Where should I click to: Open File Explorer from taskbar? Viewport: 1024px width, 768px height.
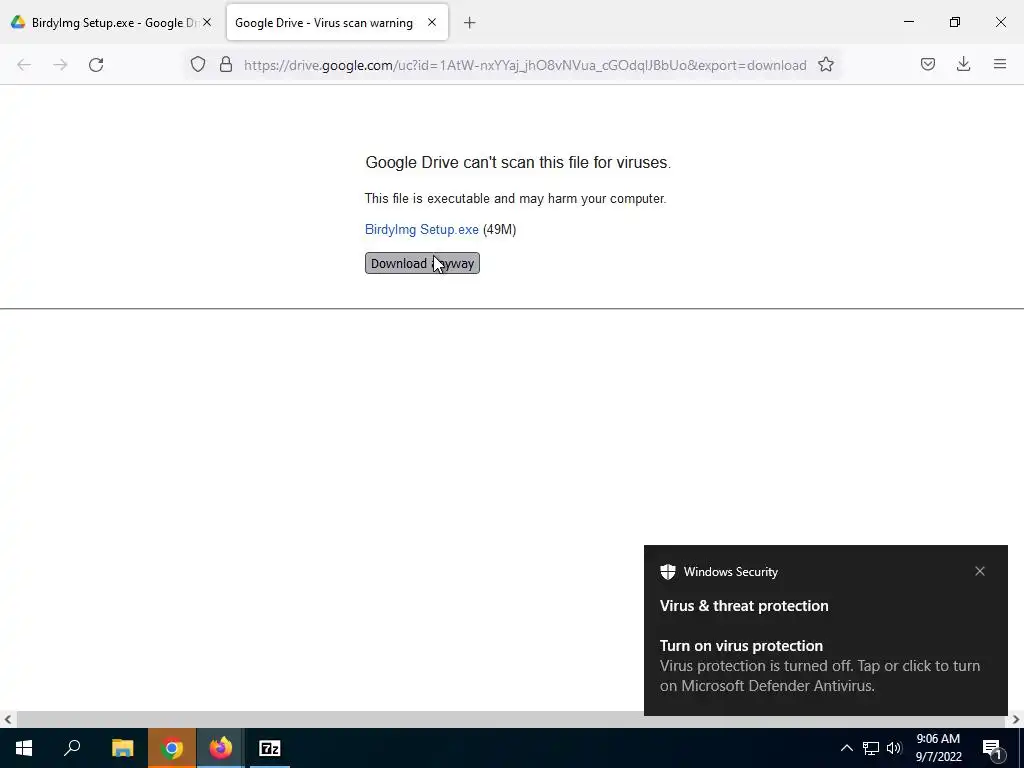(122, 748)
